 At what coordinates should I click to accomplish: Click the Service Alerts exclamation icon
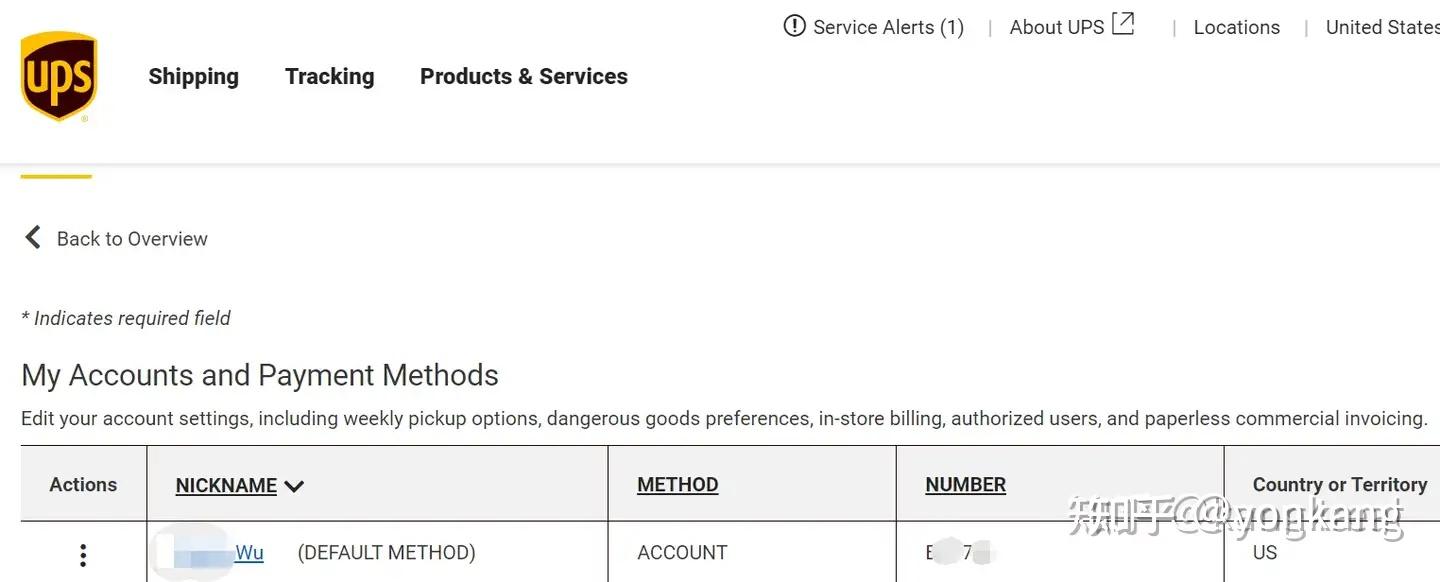pyautogui.click(x=793, y=26)
